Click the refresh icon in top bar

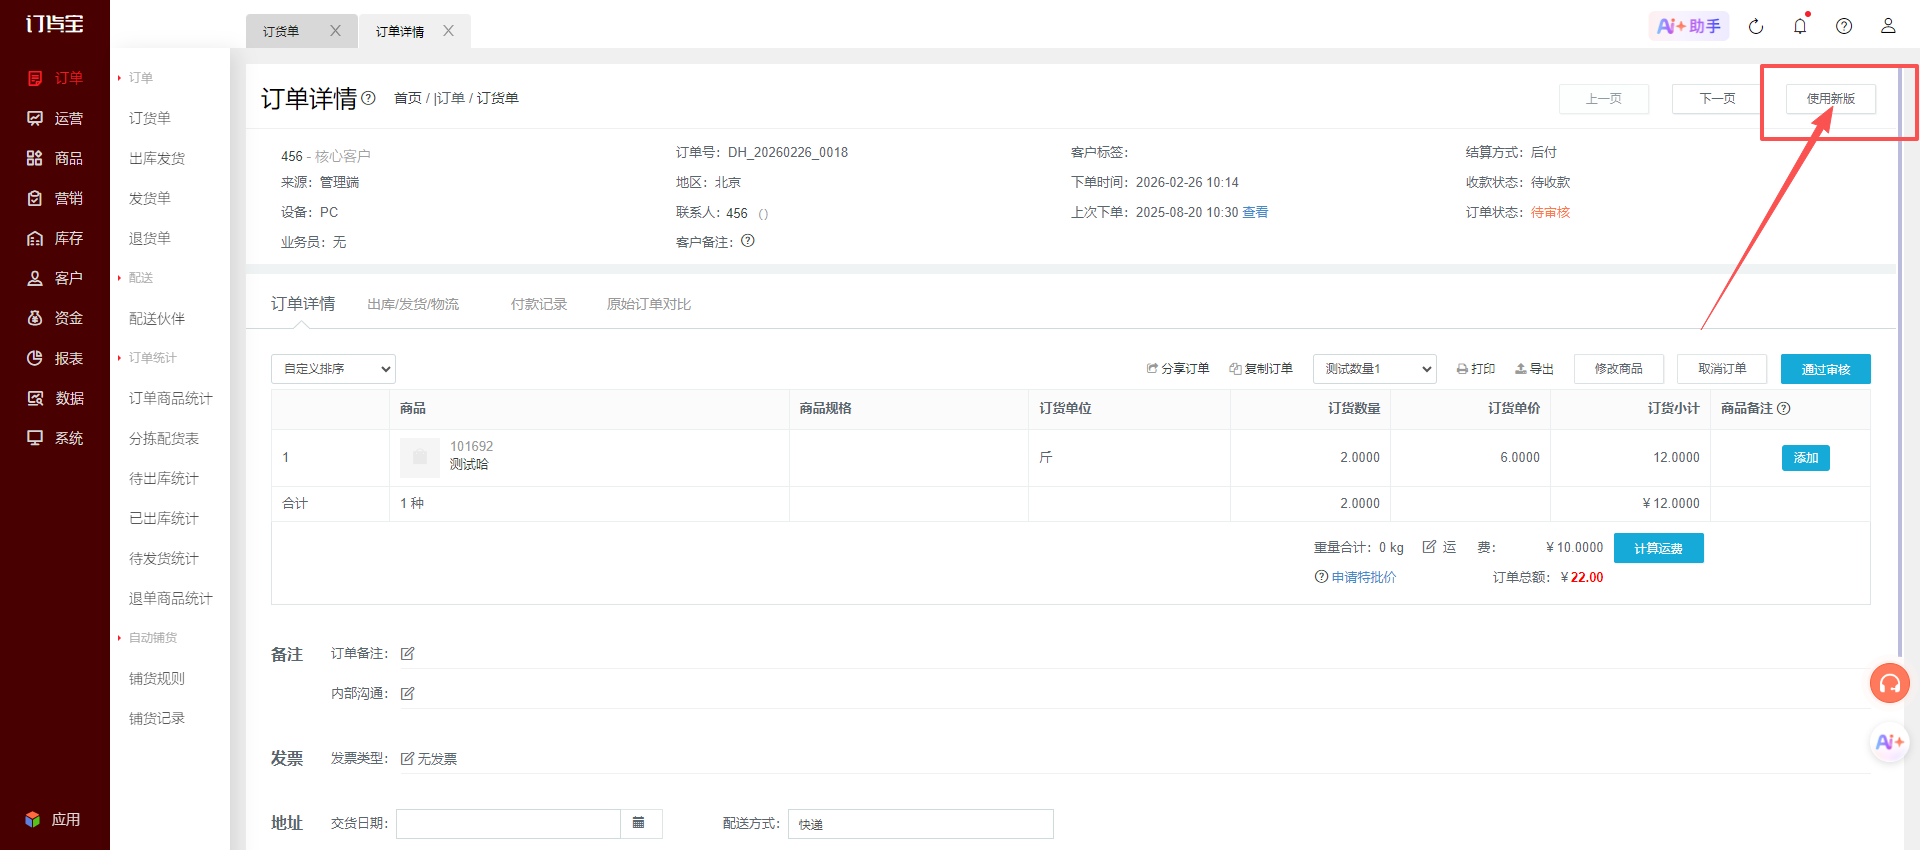coord(1756,27)
